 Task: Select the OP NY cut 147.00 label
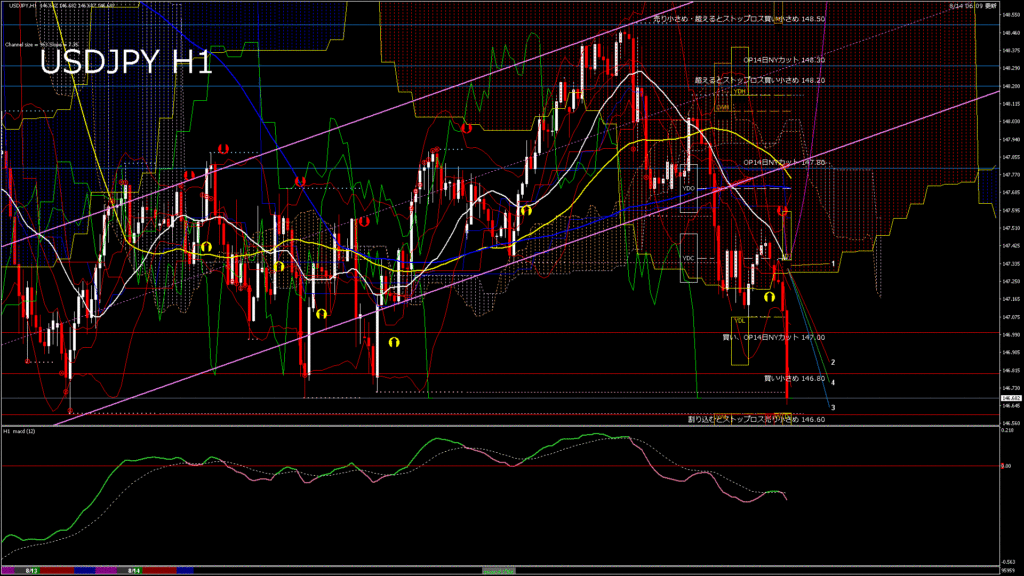[x=773, y=338]
